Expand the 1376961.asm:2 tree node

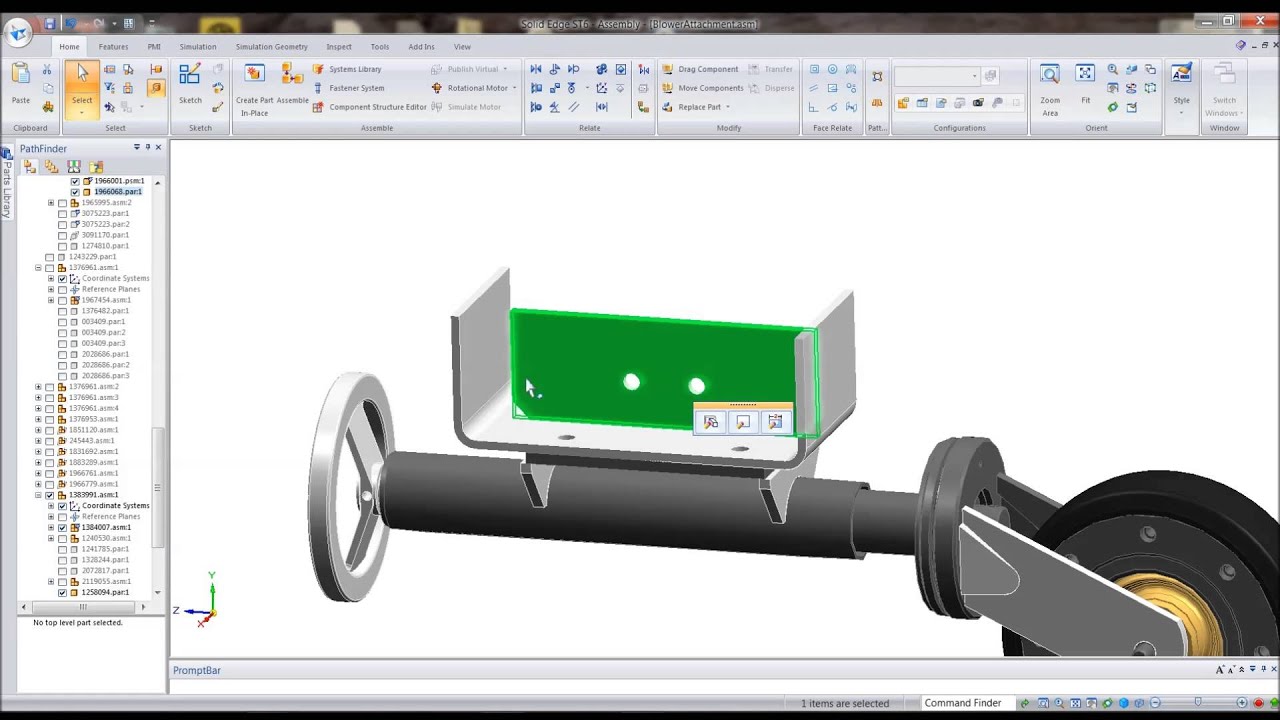coord(38,387)
